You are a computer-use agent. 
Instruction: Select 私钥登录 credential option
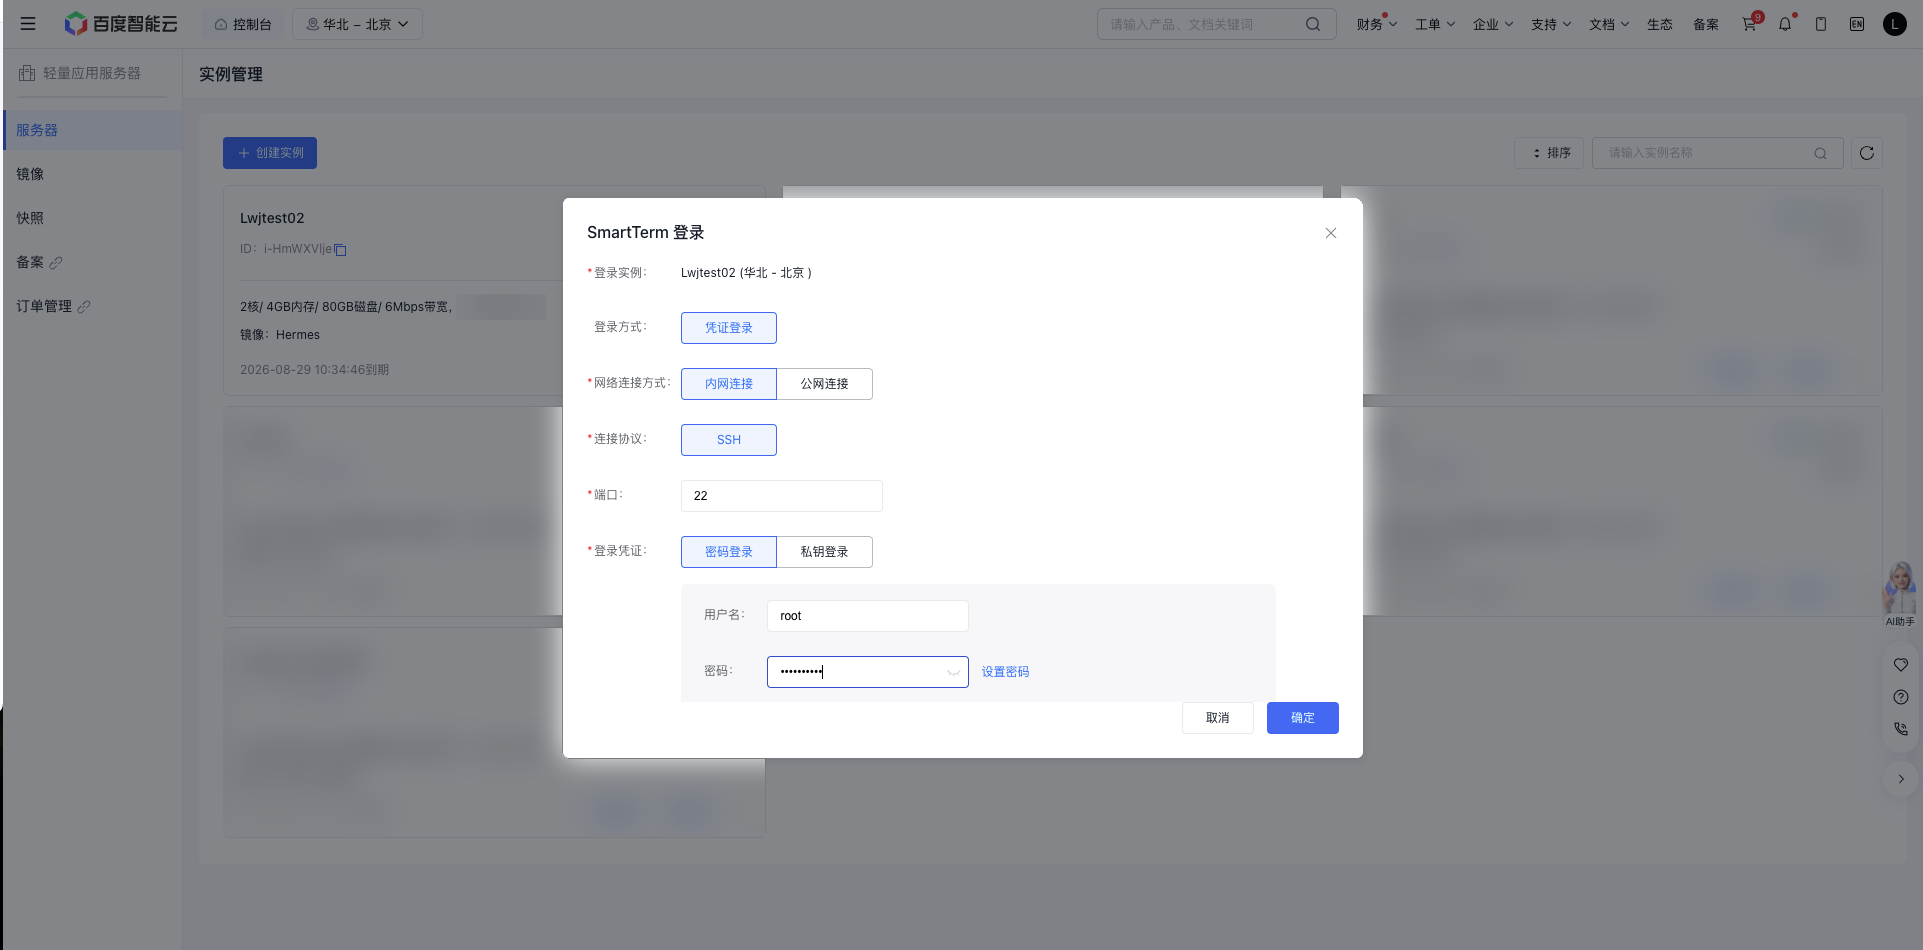[x=824, y=552]
